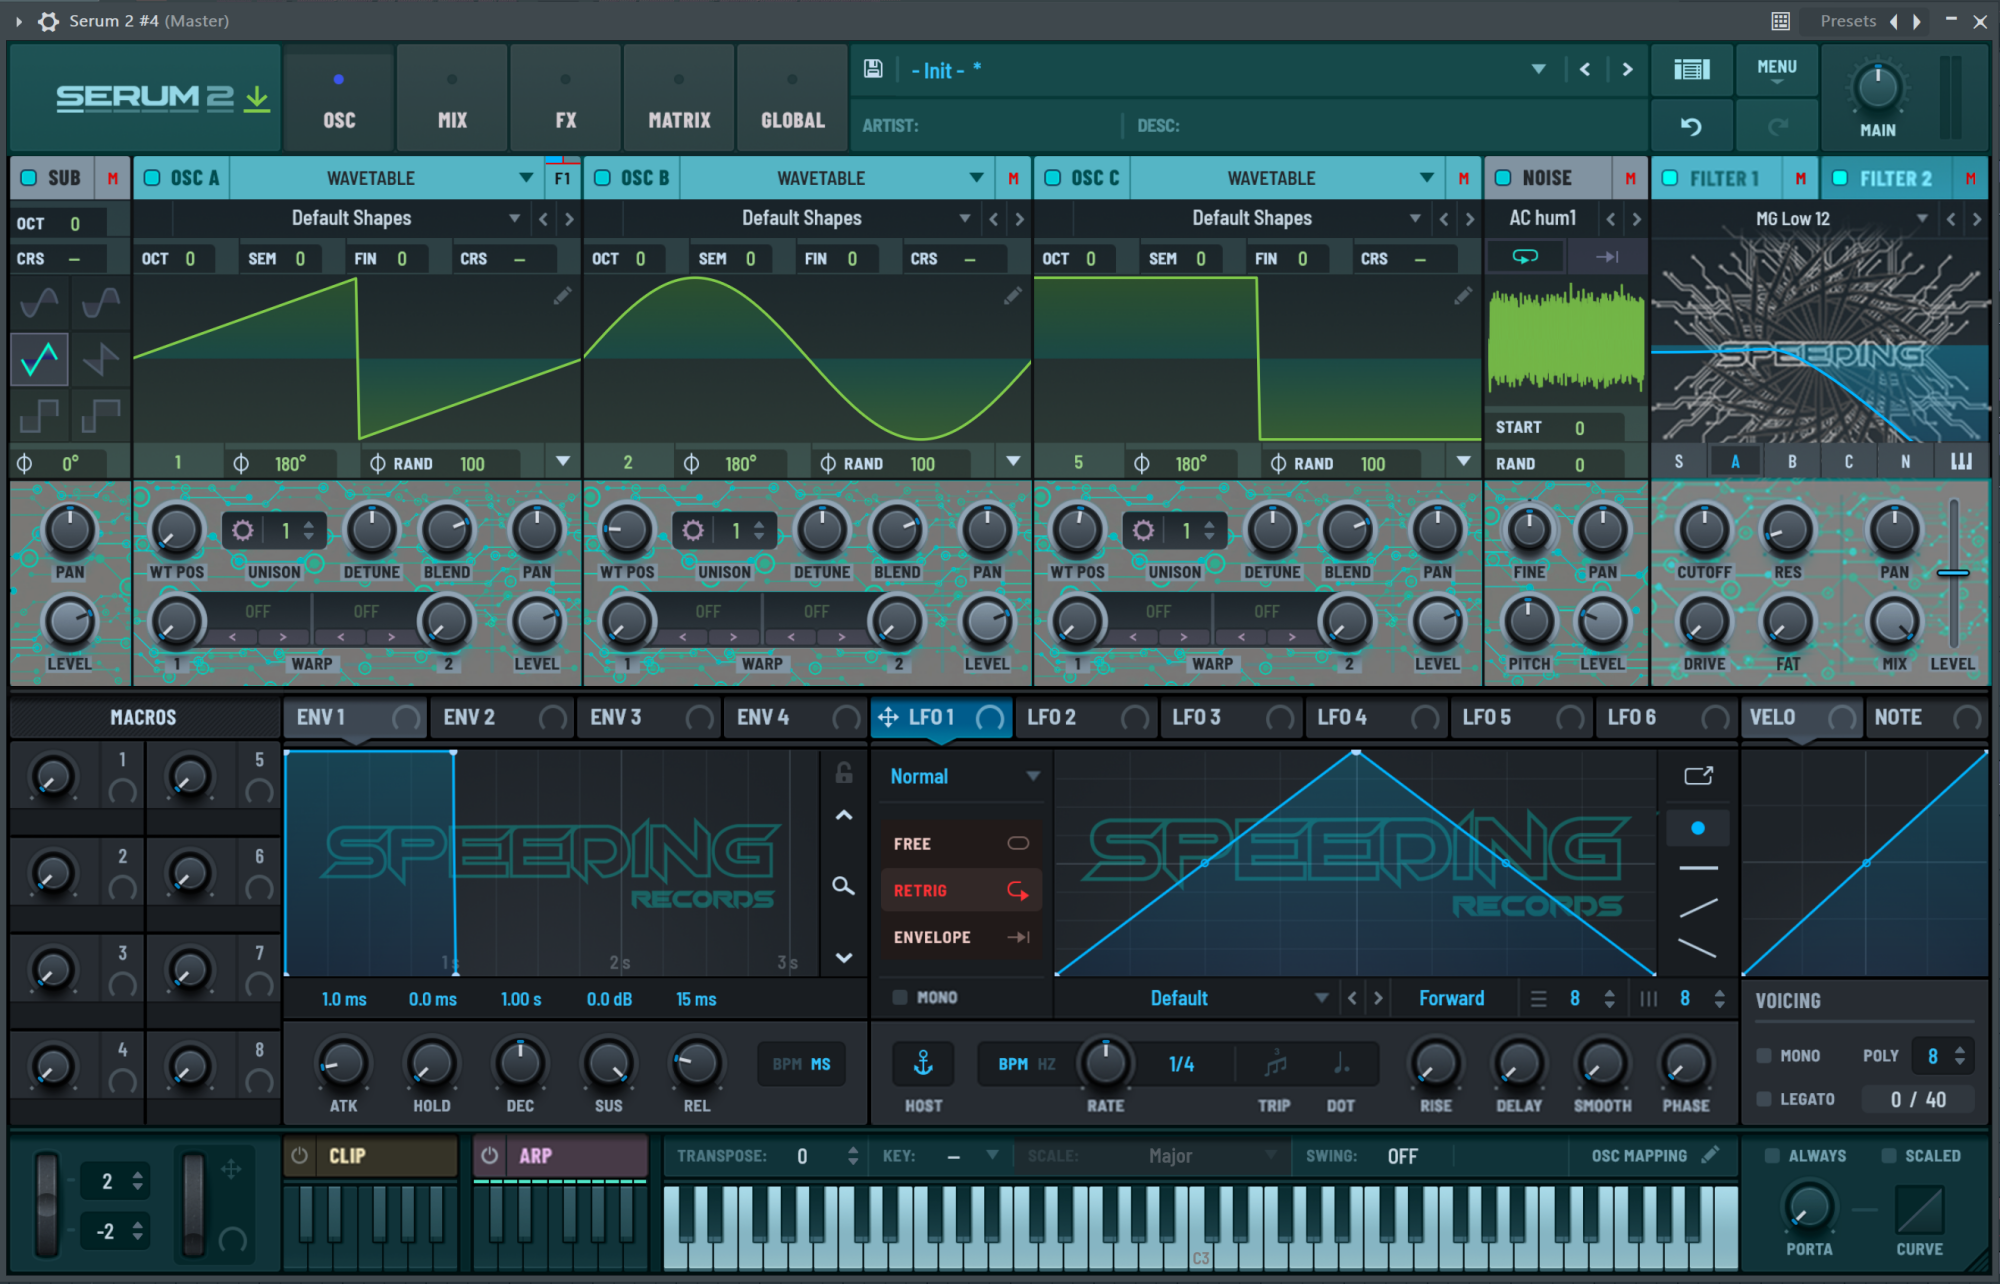Click the pencil edit icon in OSC A
The height and width of the screenshot is (1284, 2000).
coord(562,295)
